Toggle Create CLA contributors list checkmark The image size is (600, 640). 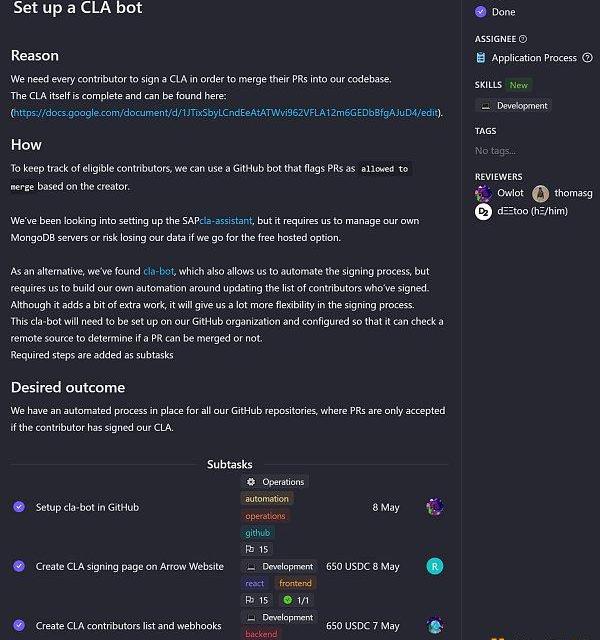(19, 626)
